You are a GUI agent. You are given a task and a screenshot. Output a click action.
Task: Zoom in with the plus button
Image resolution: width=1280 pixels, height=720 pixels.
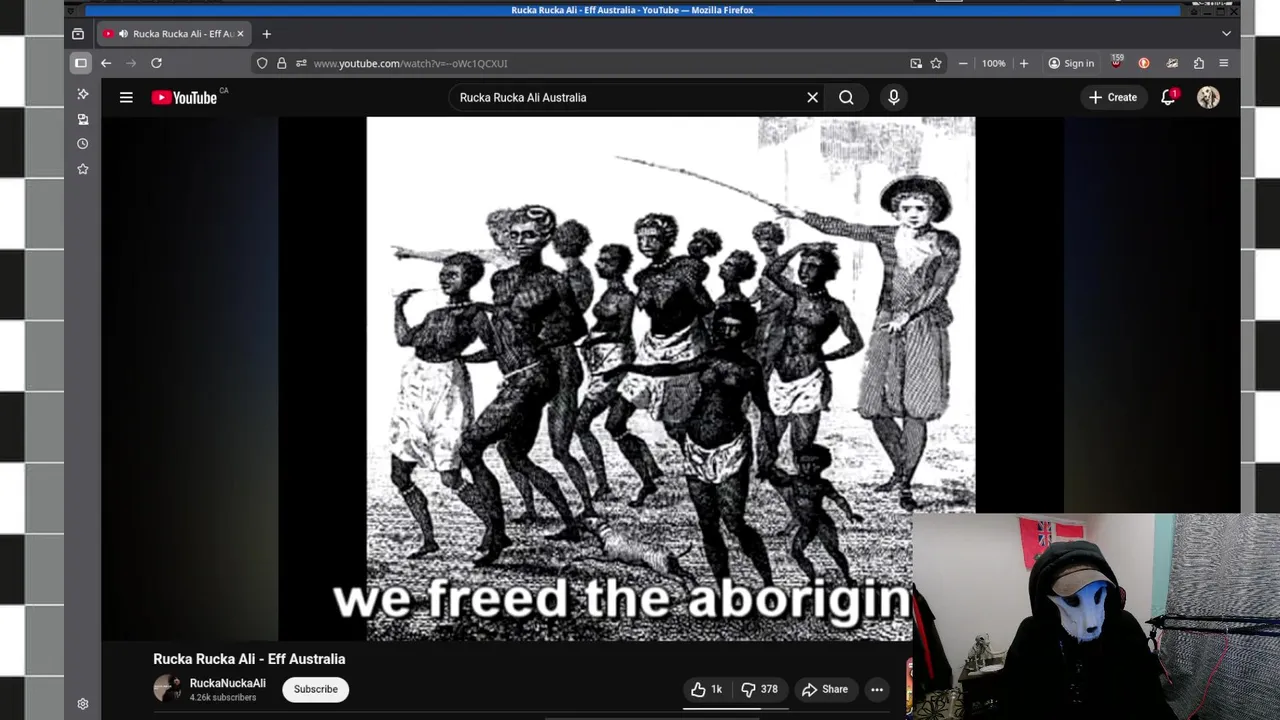[x=1023, y=63]
